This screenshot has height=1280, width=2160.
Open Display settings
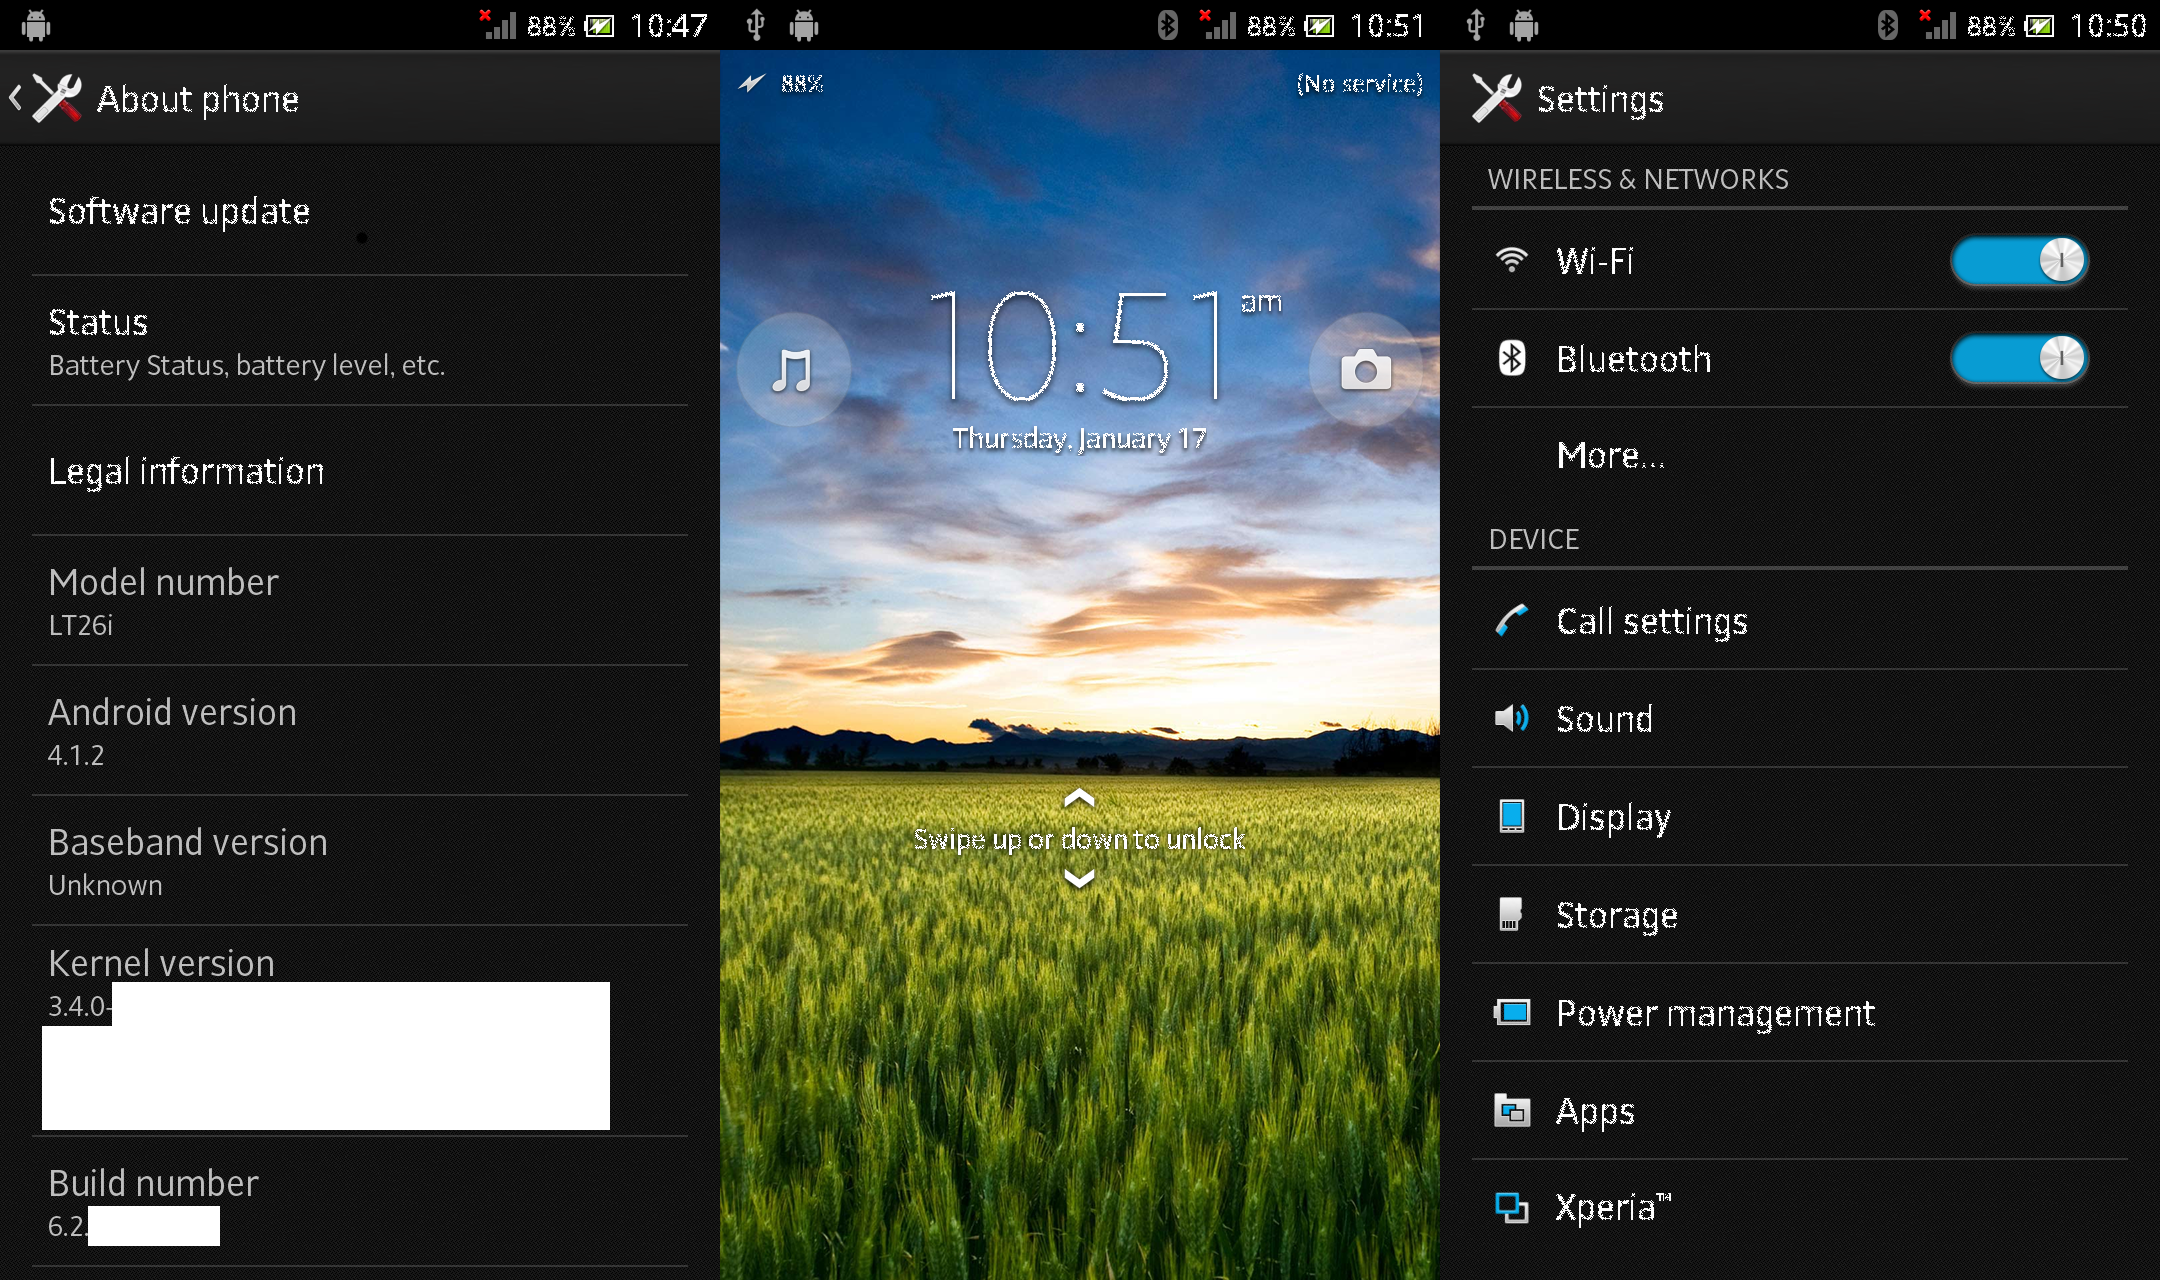click(x=1800, y=816)
